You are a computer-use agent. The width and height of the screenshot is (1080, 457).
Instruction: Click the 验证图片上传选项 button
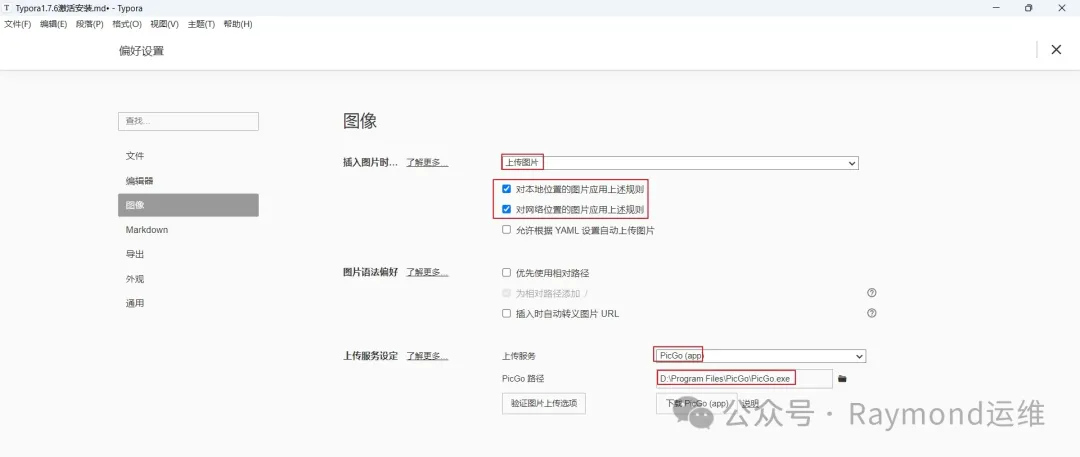tap(543, 403)
